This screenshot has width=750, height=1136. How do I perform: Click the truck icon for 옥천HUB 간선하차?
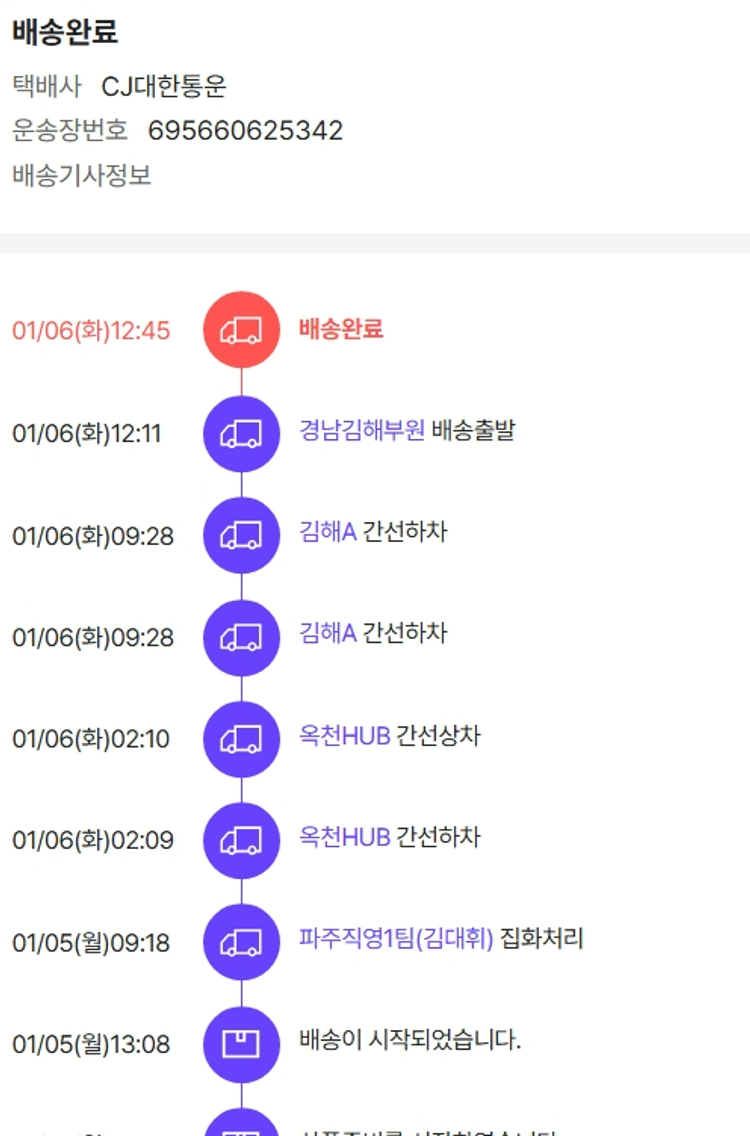click(241, 840)
